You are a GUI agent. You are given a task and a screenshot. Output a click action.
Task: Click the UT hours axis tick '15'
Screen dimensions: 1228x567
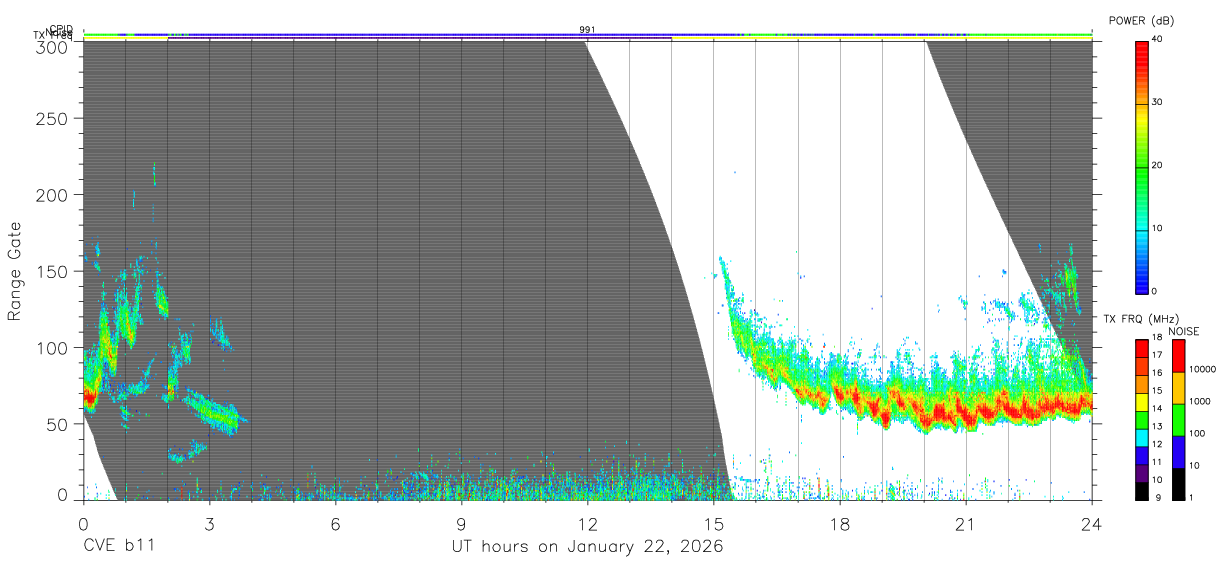pos(713,523)
